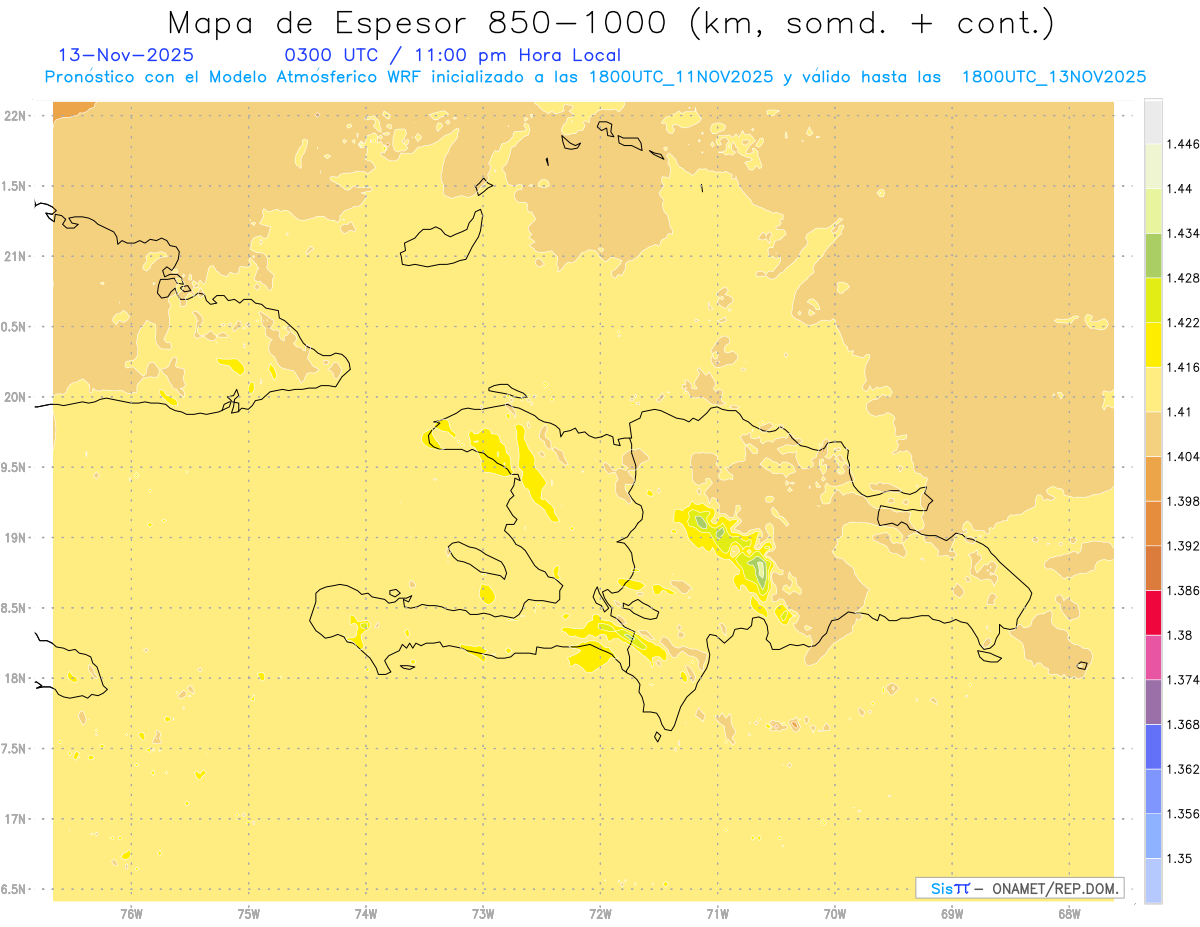Select the date label '13-Nov-2025'
Screen dimensions: 1200x927
(x=127, y=55)
